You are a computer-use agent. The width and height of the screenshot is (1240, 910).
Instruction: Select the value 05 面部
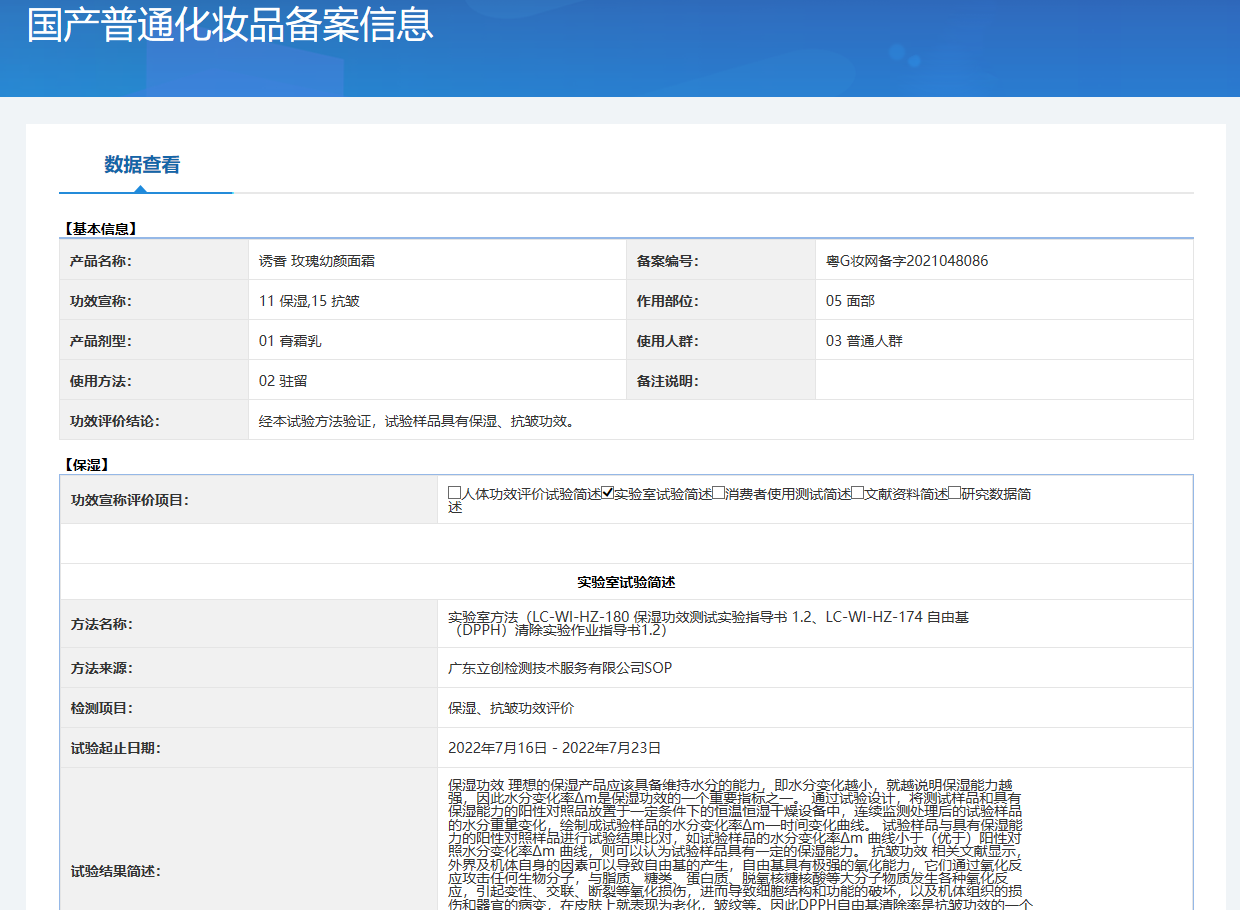(850, 301)
